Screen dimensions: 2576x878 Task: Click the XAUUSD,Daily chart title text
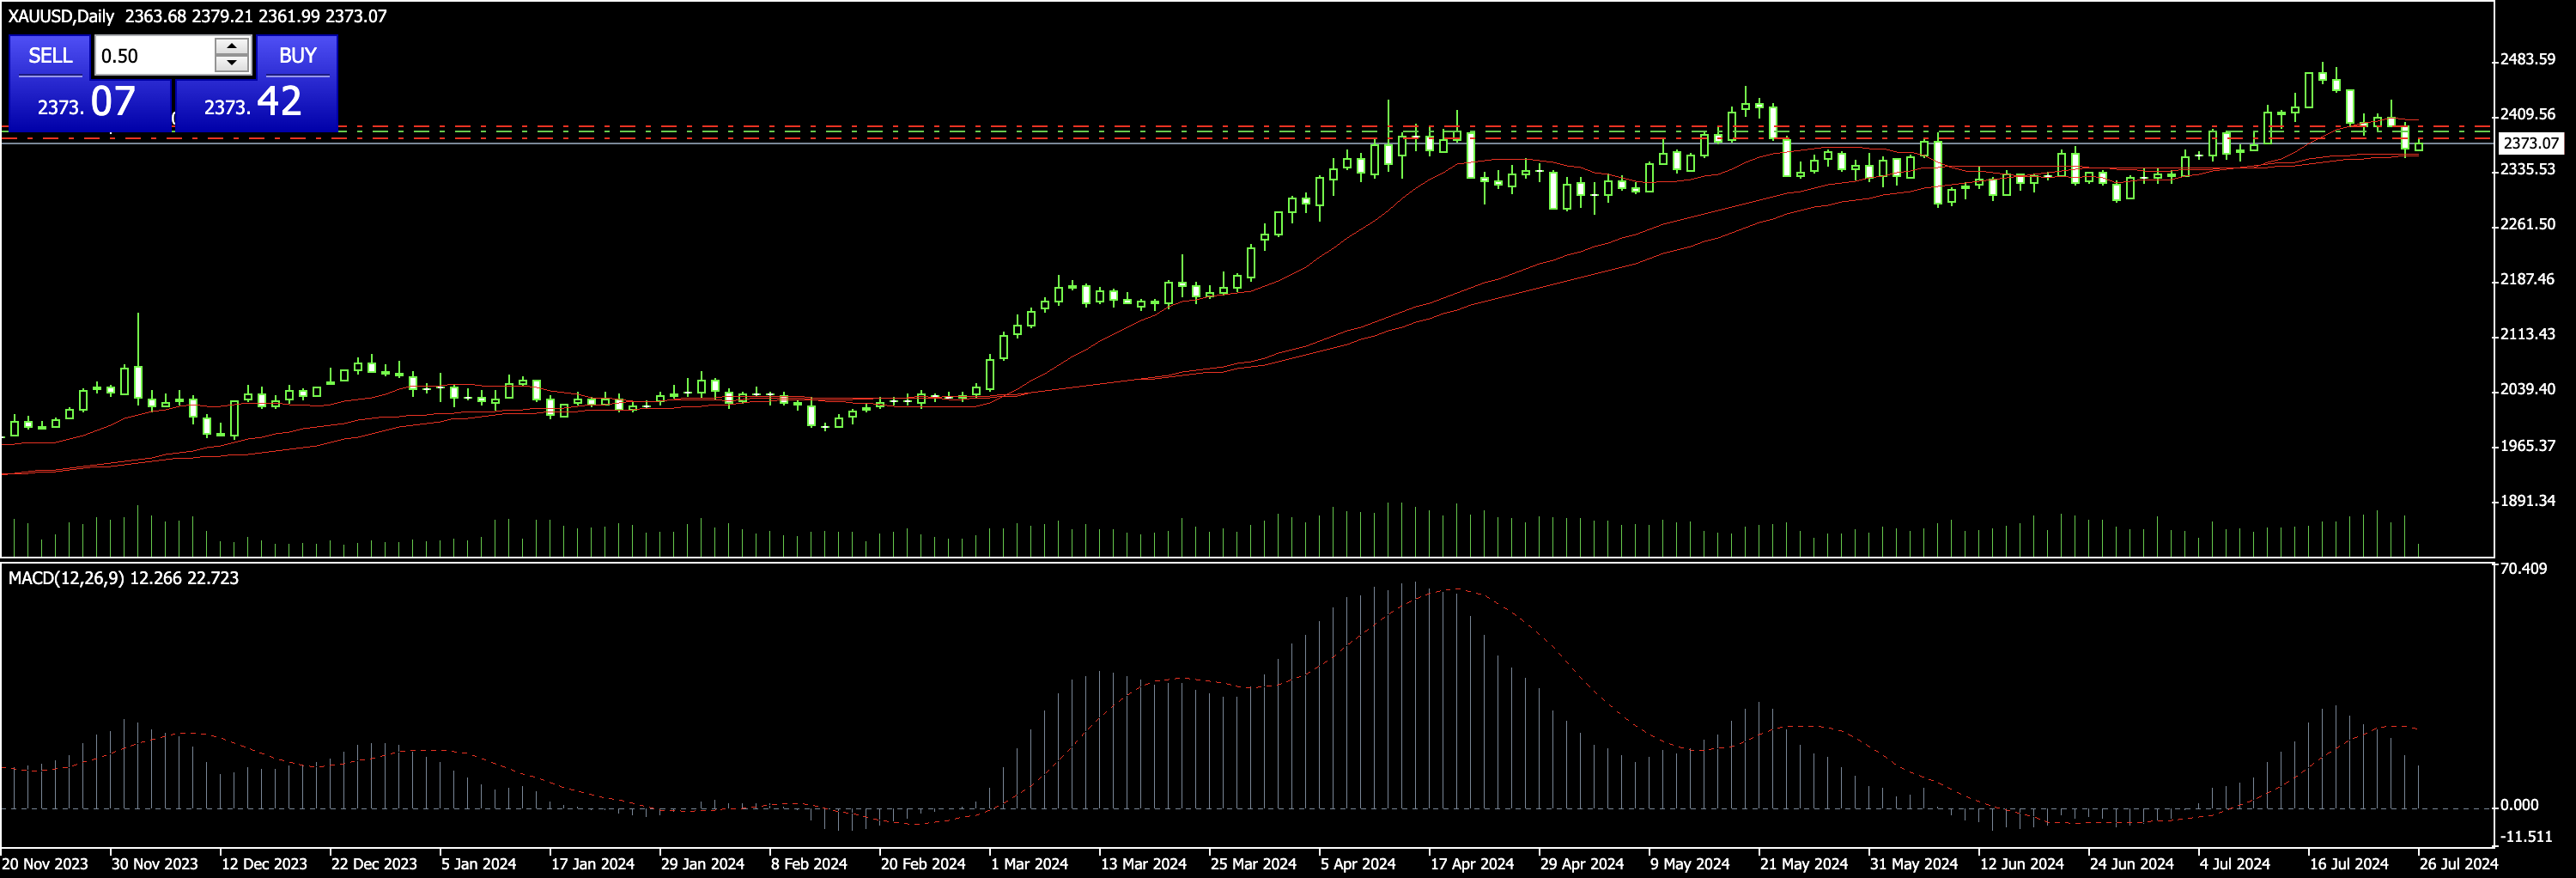coord(61,16)
